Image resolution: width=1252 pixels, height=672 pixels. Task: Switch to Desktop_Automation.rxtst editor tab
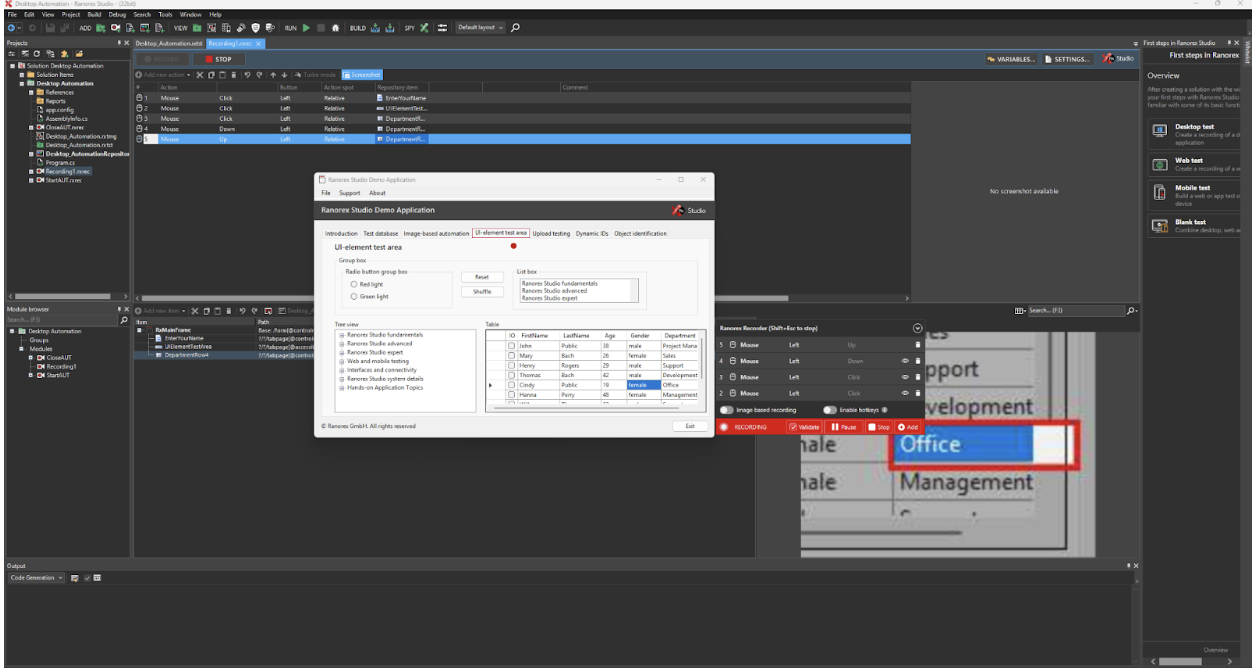[x=169, y=43]
